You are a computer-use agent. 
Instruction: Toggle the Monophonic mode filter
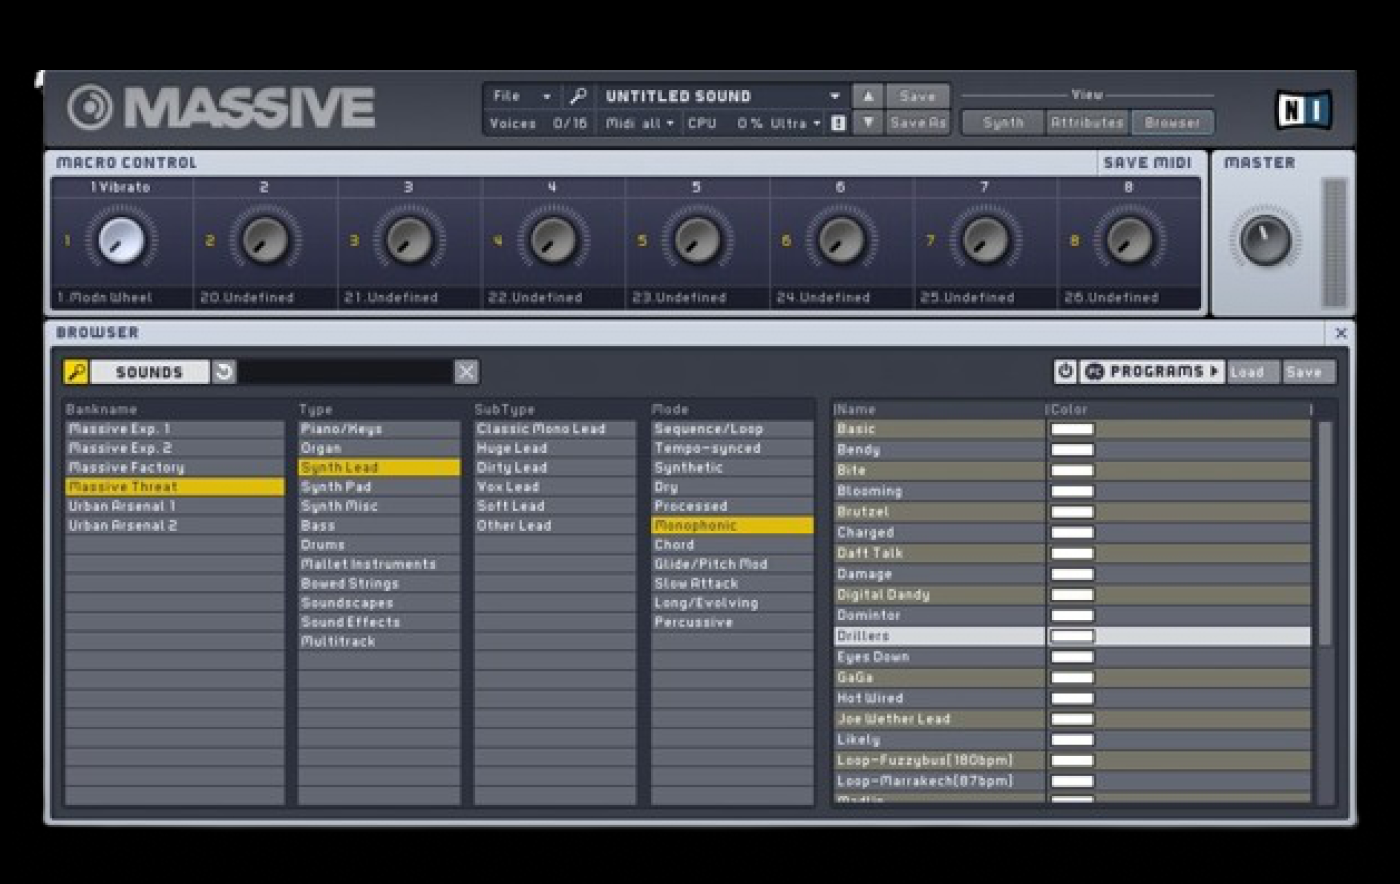point(732,525)
